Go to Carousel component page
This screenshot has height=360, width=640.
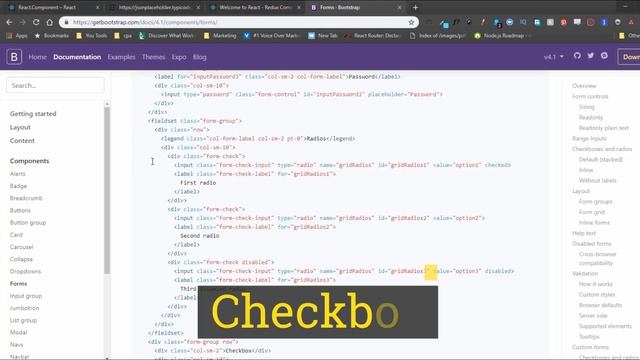point(22,247)
